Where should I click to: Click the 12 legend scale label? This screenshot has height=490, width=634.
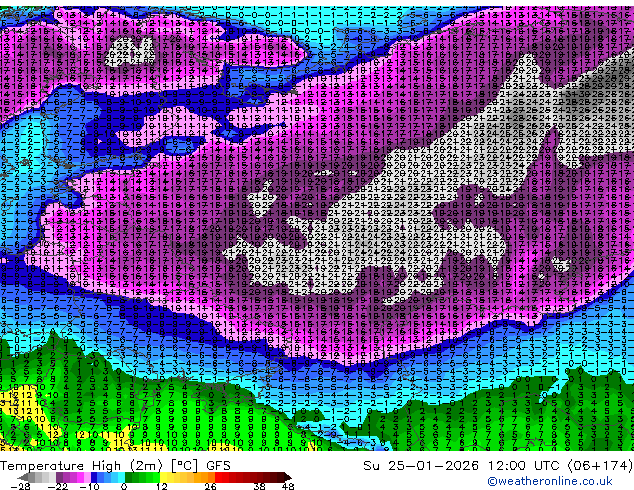[x=162, y=486]
